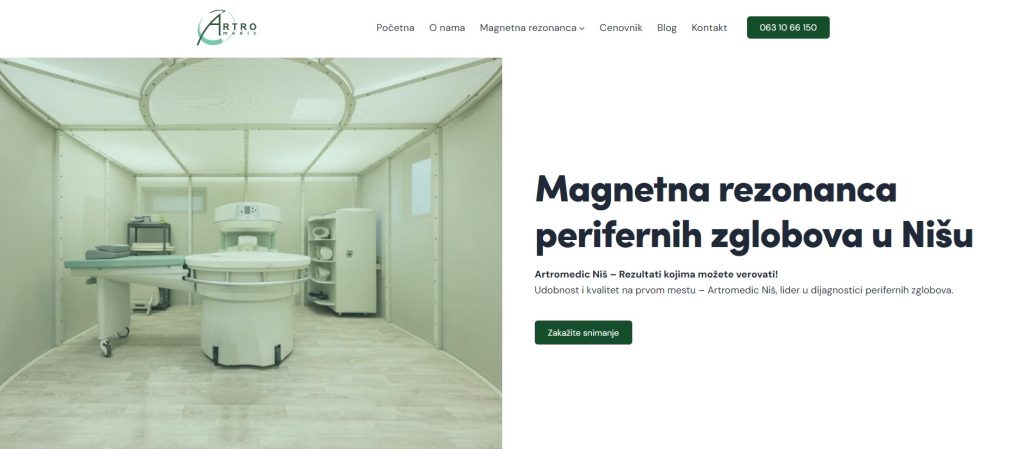Open the Početna page

coord(395,27)
